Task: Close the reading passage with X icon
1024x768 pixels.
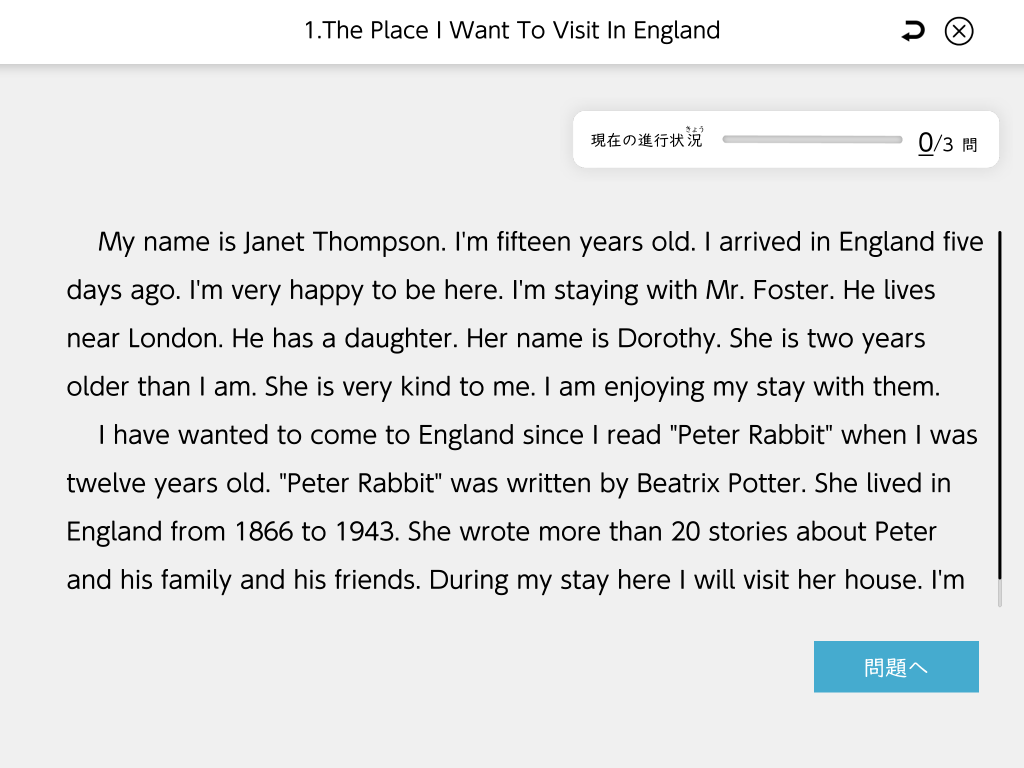Action: point(958,32)
